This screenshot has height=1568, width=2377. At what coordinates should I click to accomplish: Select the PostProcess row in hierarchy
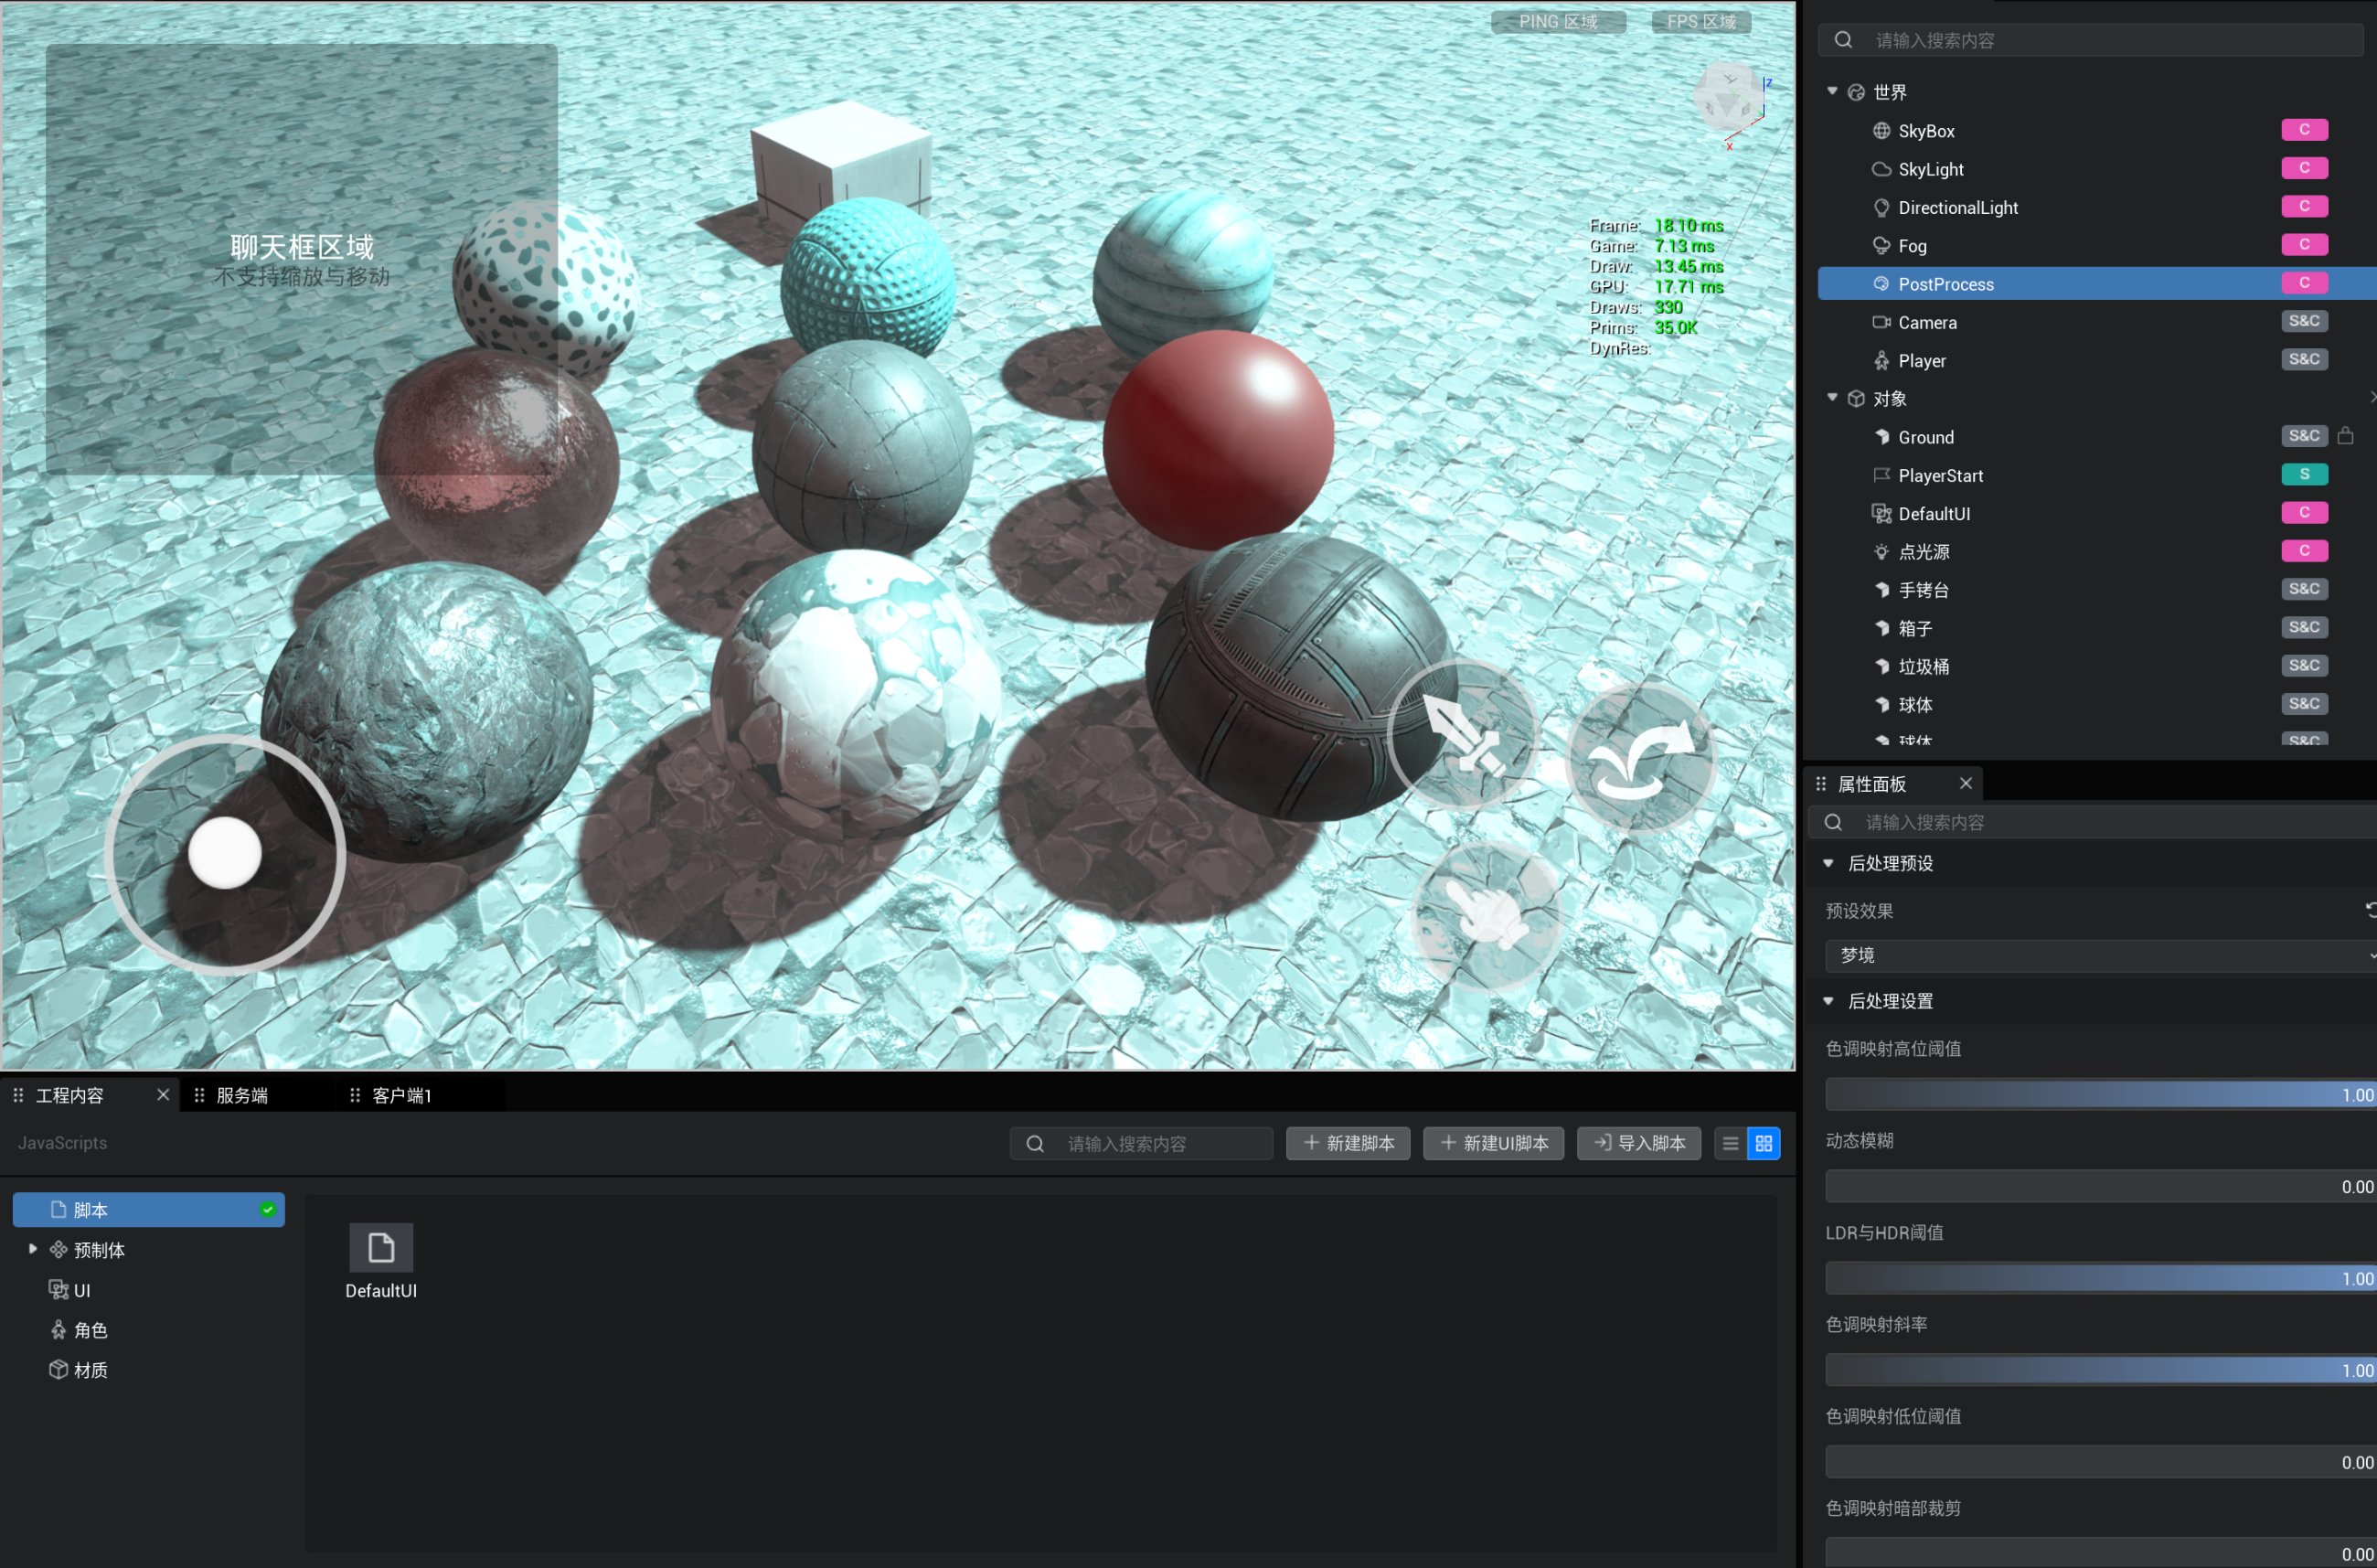click(2097, 283)
